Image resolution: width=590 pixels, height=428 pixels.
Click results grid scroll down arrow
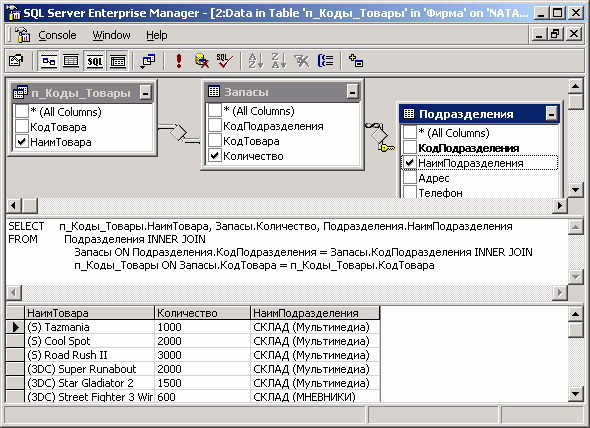(575, 394)
